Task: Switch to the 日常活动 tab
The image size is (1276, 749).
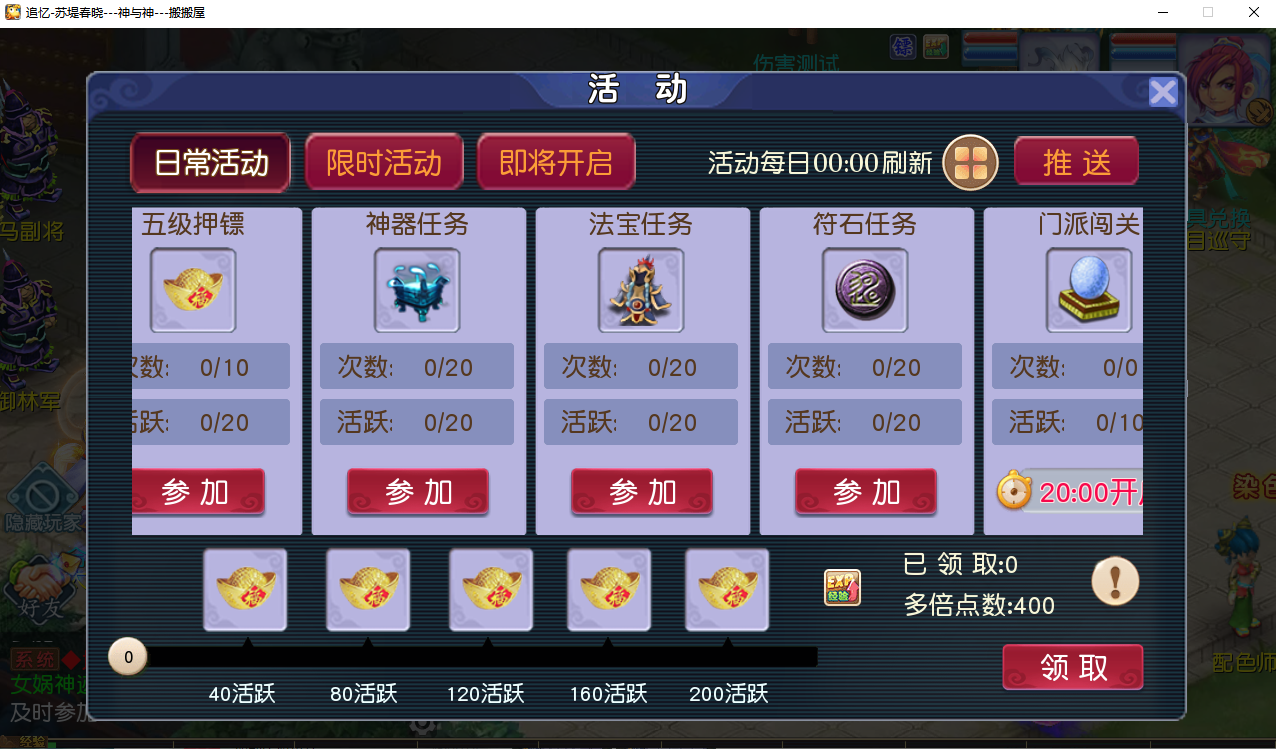Action: click(211, 162)
